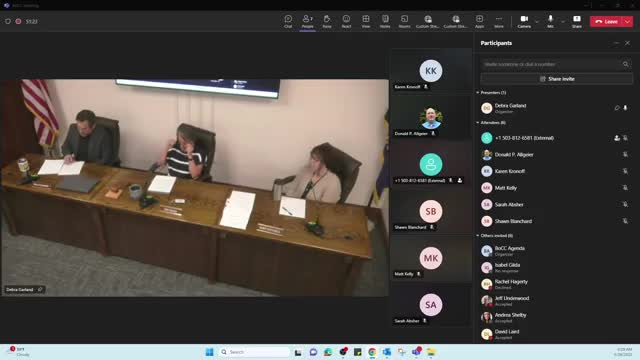This screenshot has width=640, height=360.
Task: Click Matt Kelly's muted mic icon
Action: [625, 188]
